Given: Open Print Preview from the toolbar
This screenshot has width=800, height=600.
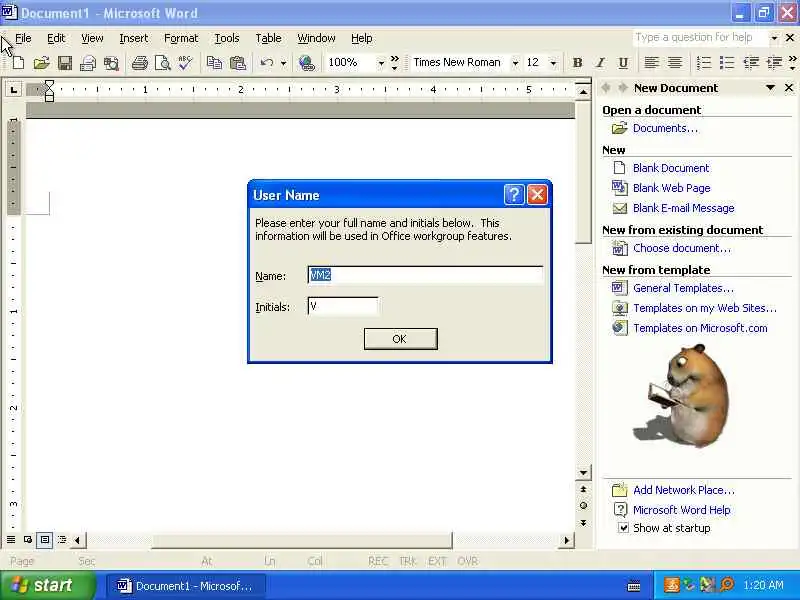Looking at the screenshot, I should (x=162, y=63).
